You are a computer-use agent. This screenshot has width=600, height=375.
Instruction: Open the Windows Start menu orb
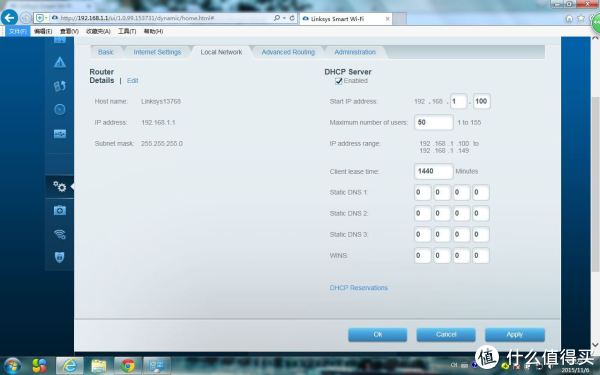point(12,366)
